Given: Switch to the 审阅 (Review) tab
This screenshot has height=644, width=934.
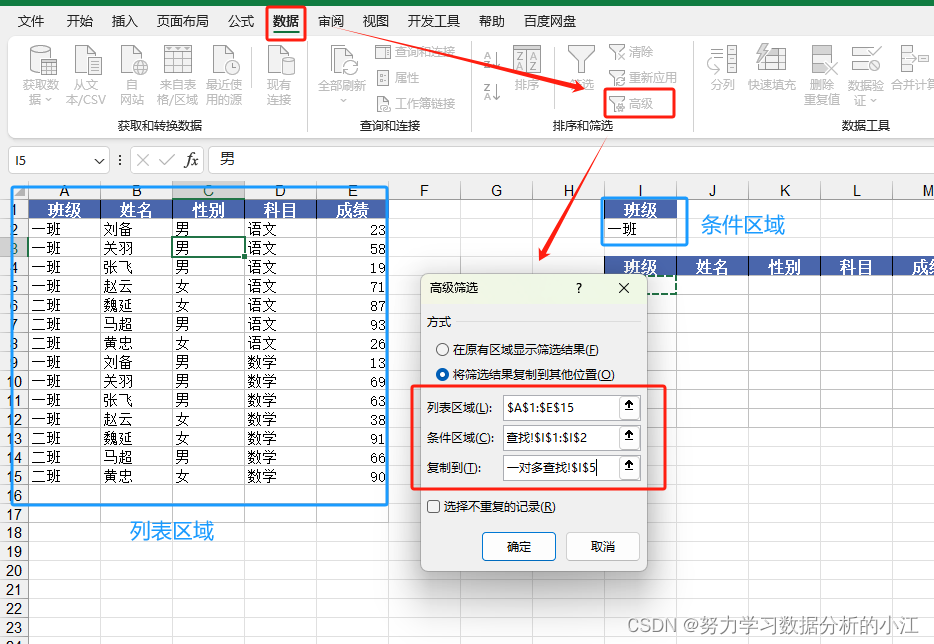Looking at the screenshot, I should coord(331,21).
